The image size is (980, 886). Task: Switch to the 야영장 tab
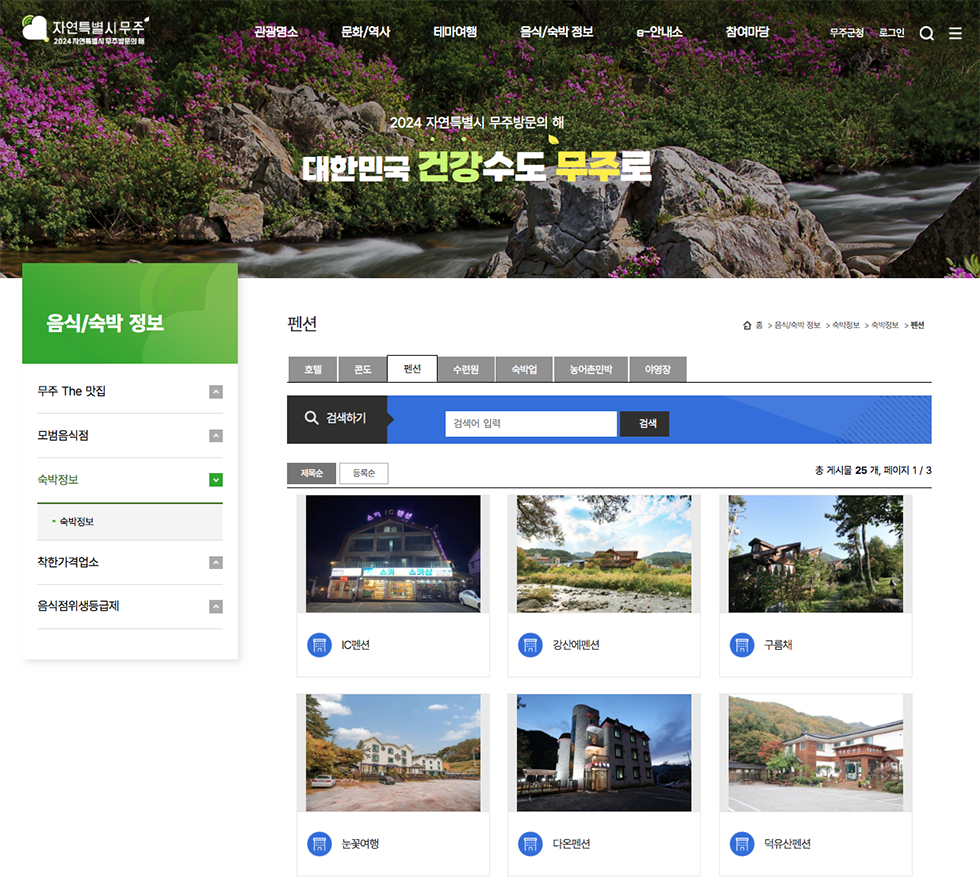658,369
